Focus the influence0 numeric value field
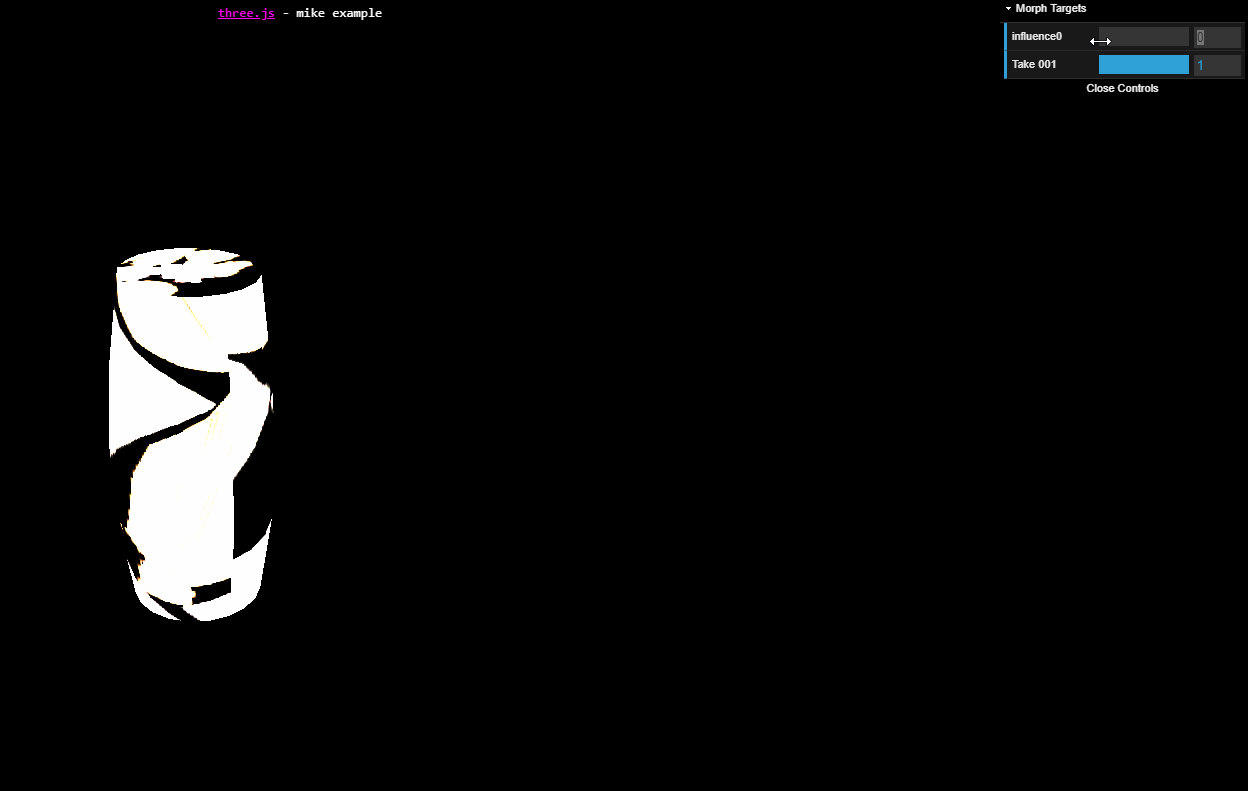The height and width of the screenshot is (791, 1248). pyautogui.click(x=1217, y=37)
